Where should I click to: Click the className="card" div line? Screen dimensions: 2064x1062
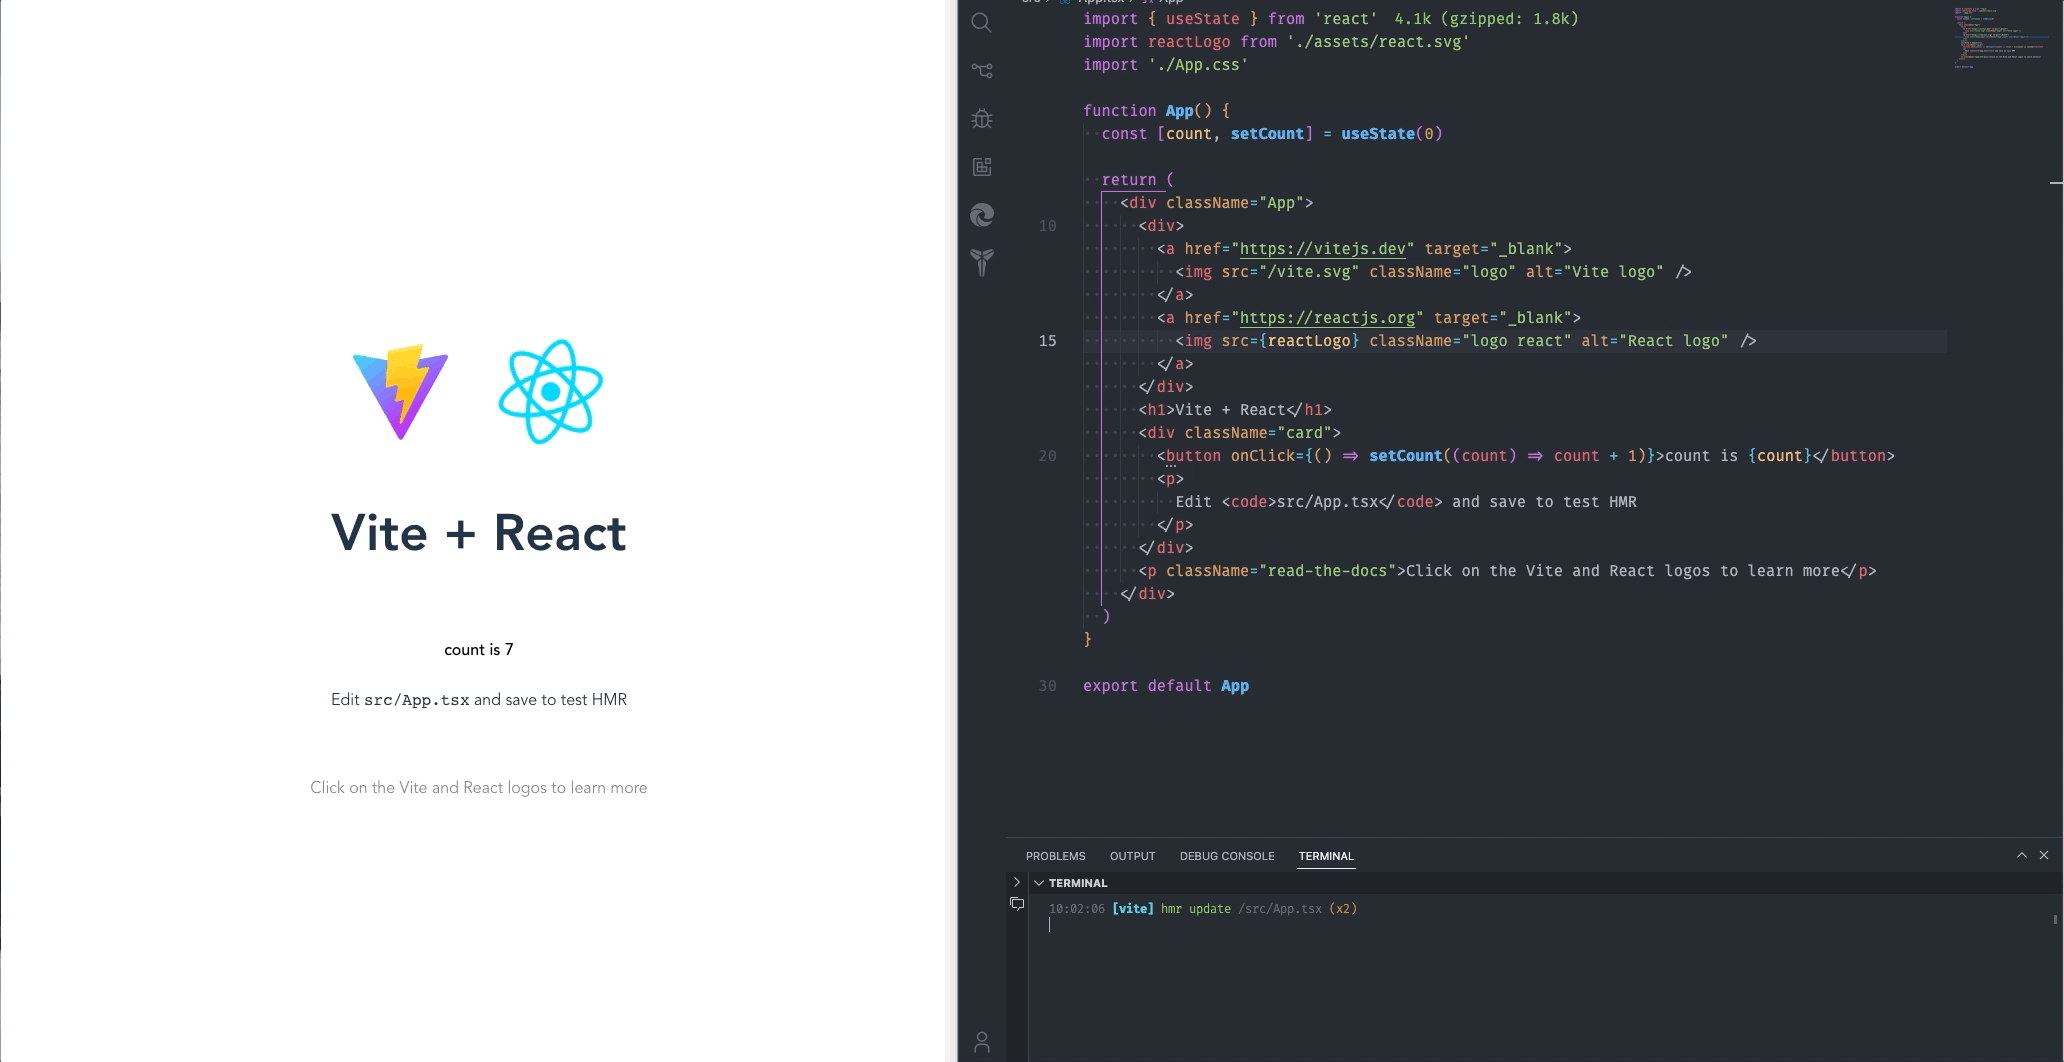click(1240, 433)
